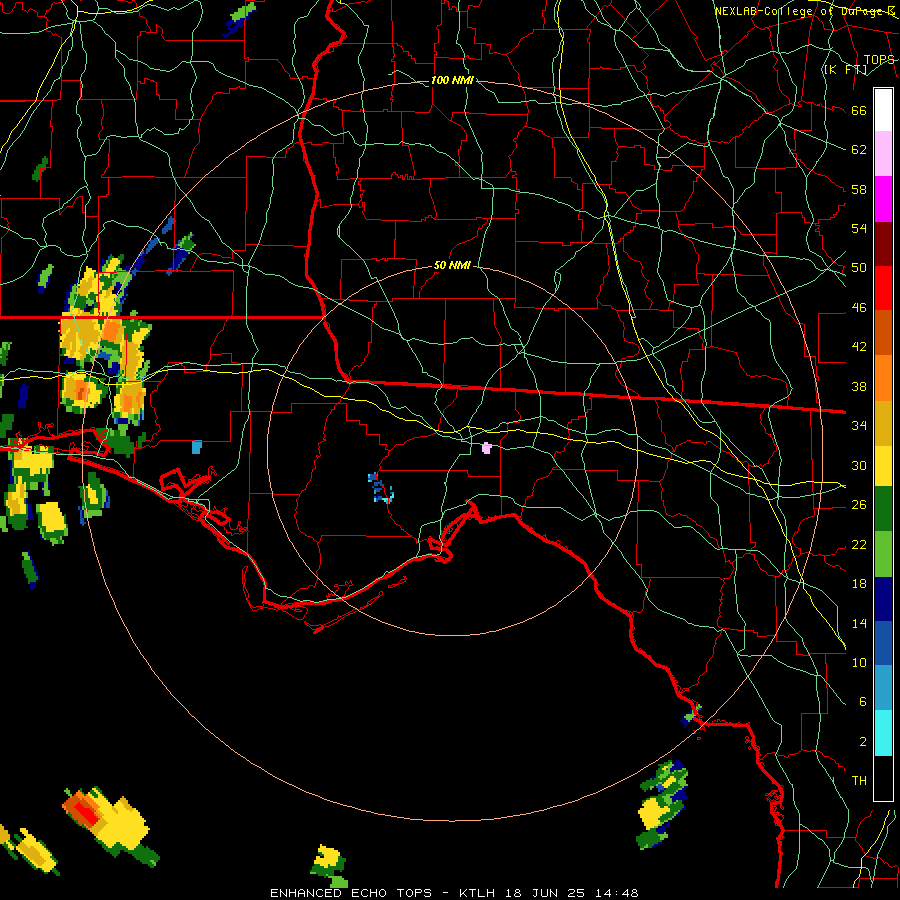This screenshot has height=900, width=900.
Task: Click the white swatch at the top of the TOPS legend
Action: tap(883, 110)
